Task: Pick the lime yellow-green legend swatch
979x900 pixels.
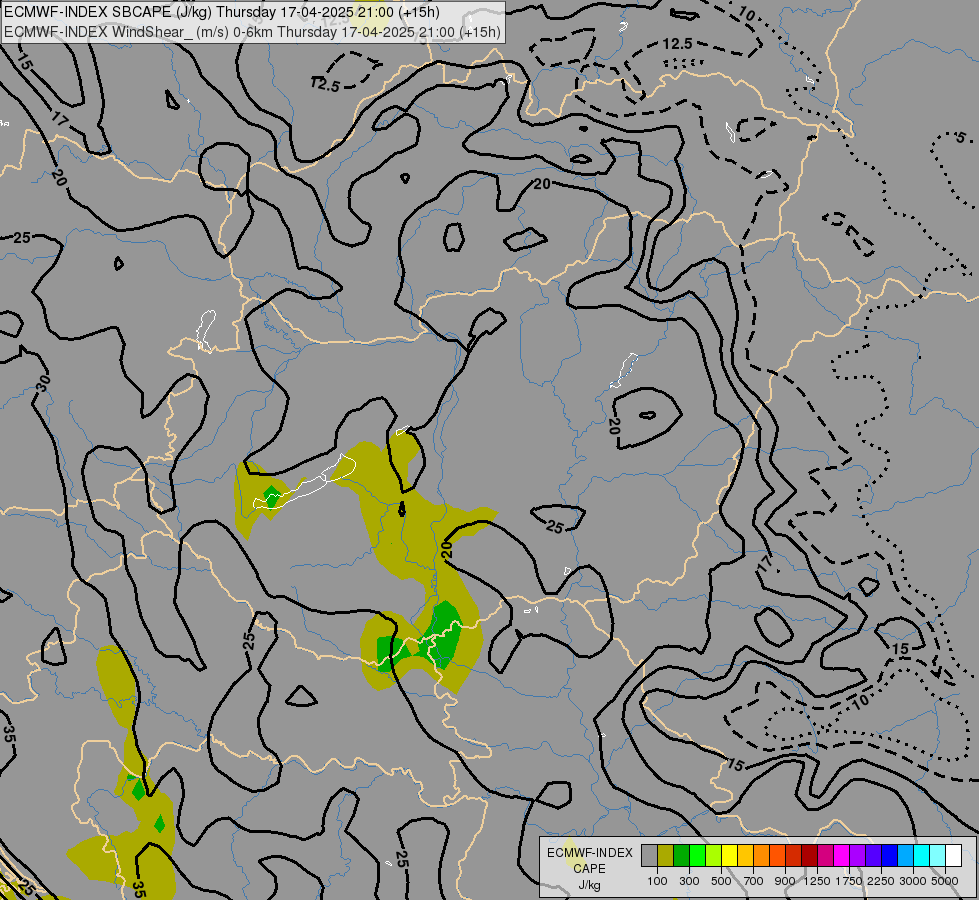Action: pos(714,855)
